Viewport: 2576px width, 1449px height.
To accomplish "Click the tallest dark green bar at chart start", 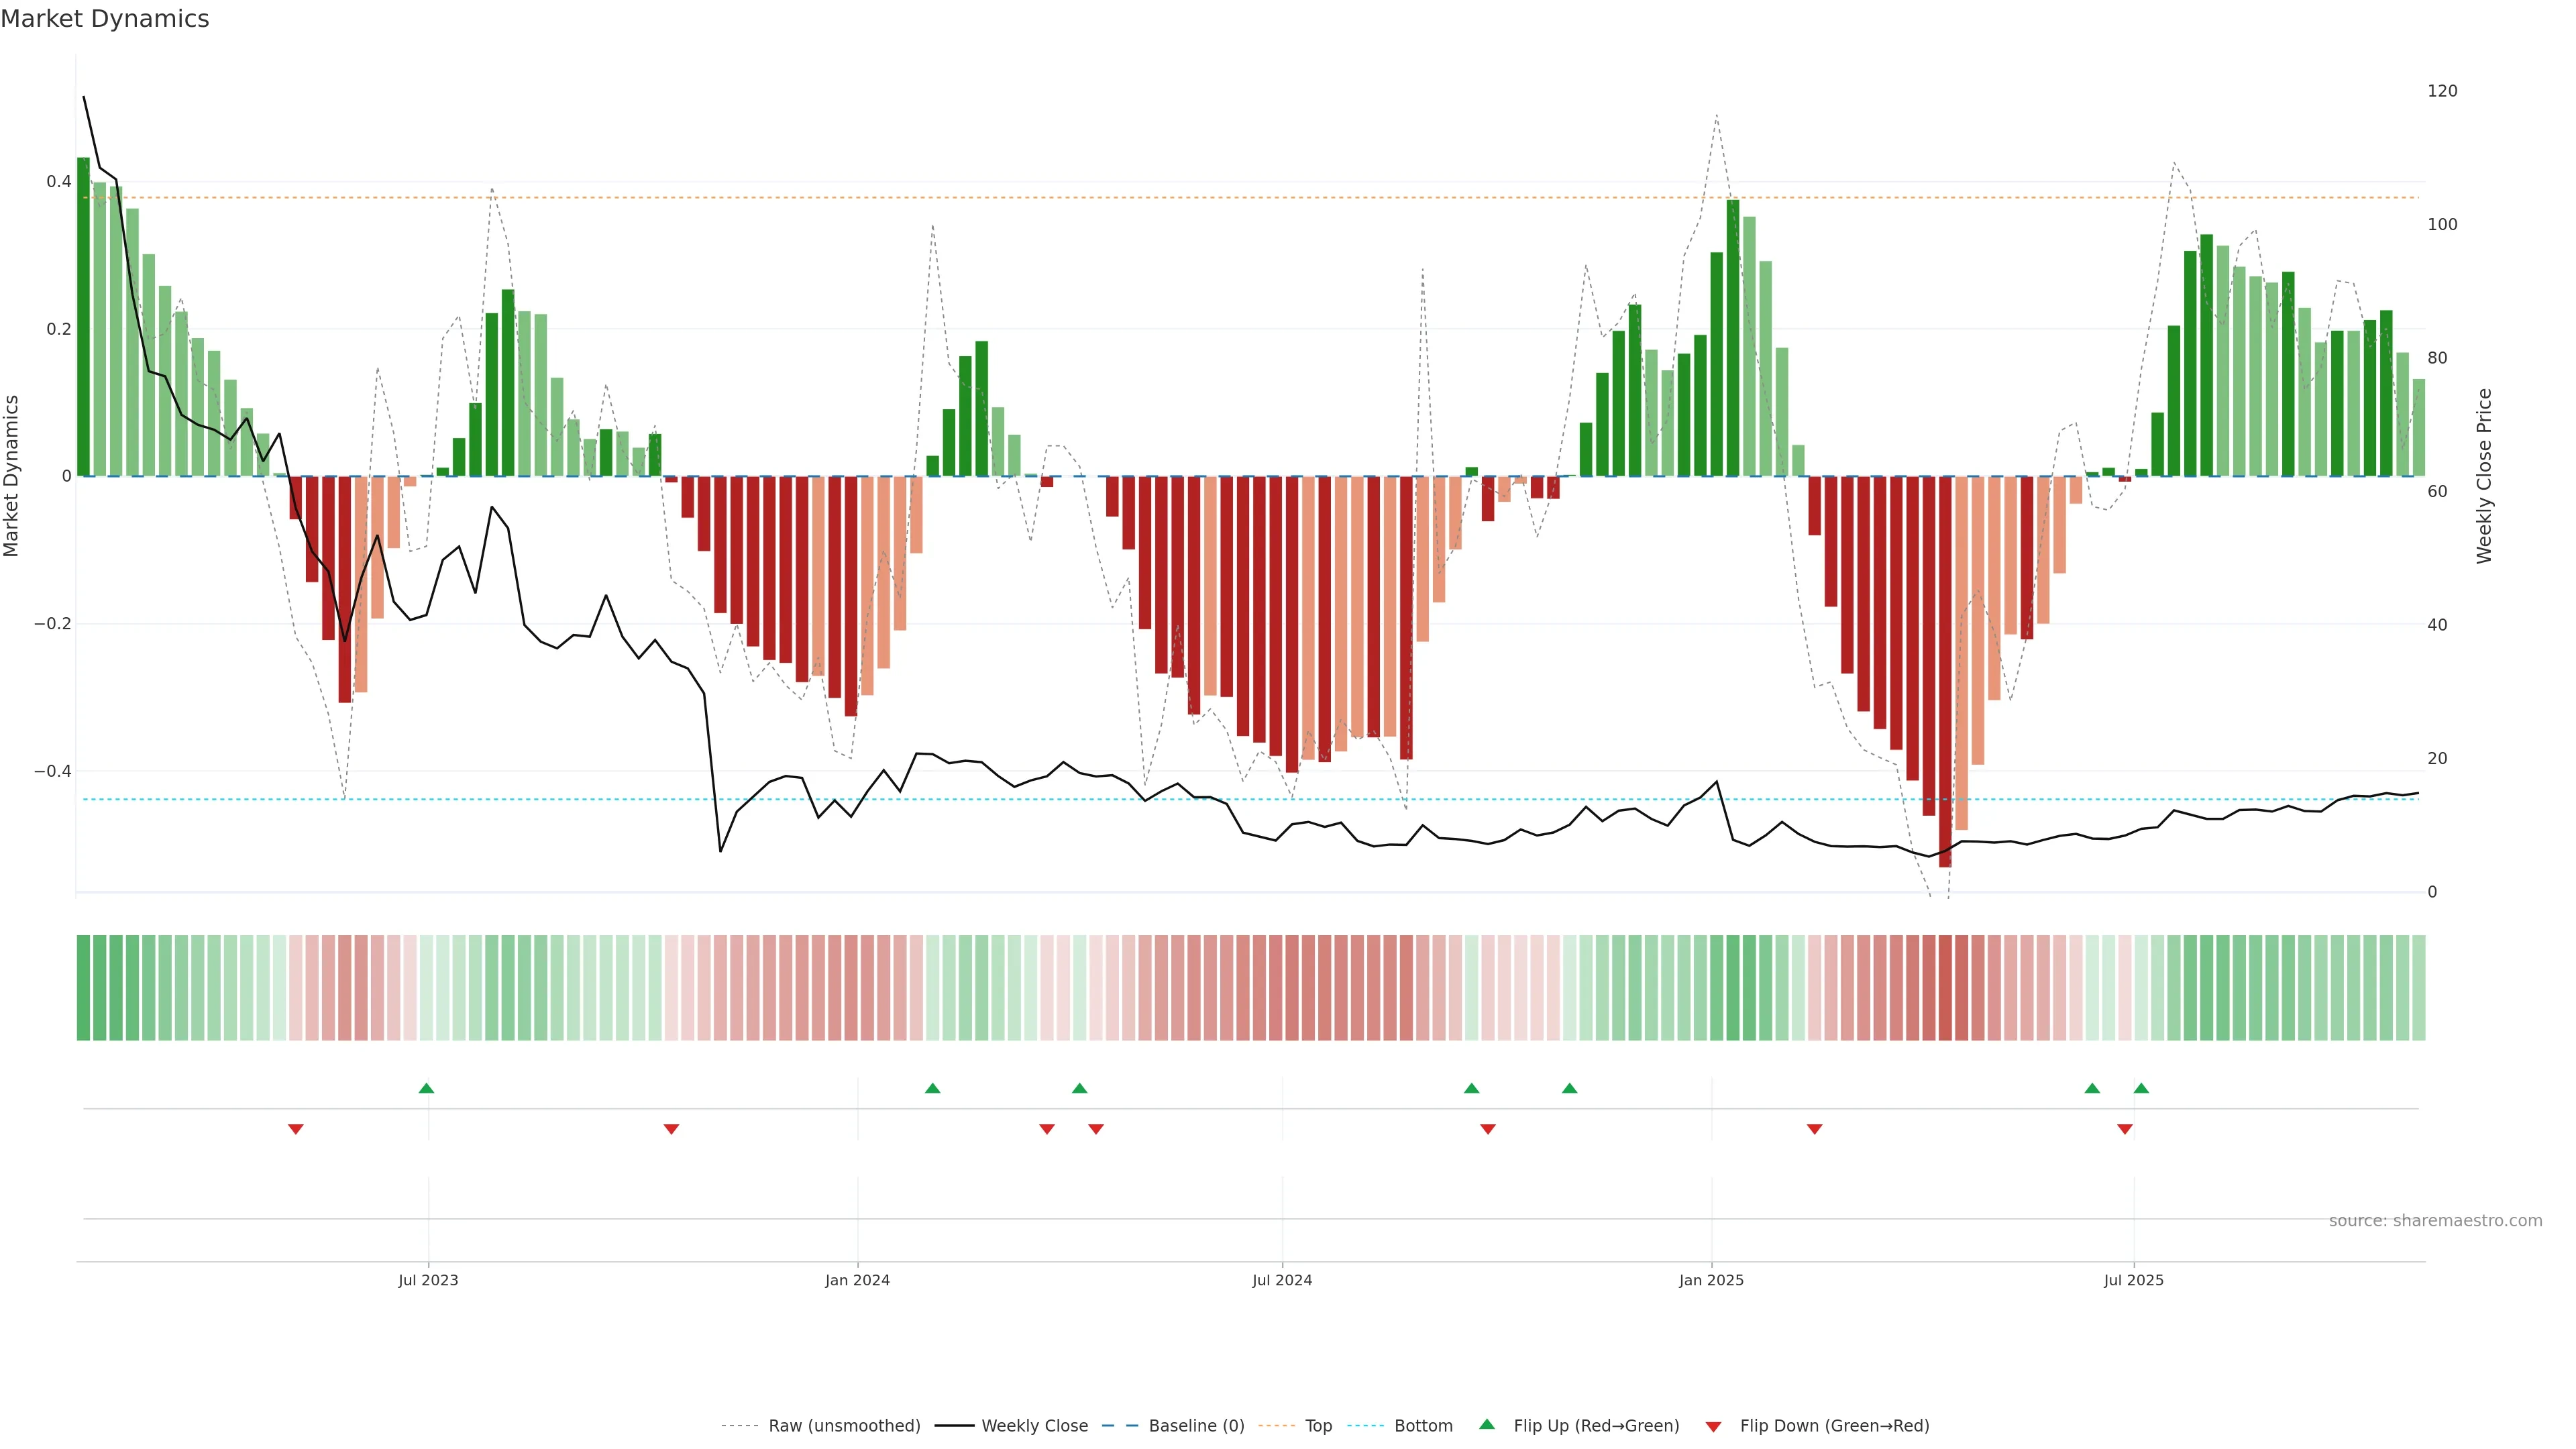I will click(83, 316).
